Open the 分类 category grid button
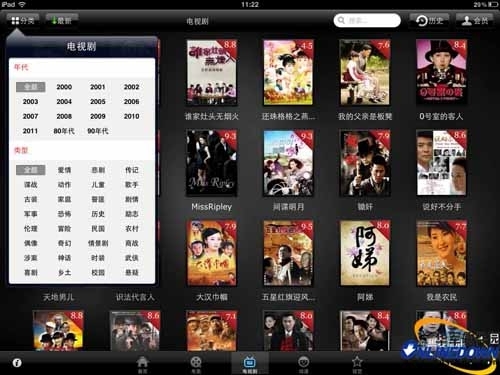Image resolution: width=500 pixels, height=375 pixels. [x=23, y=20]
